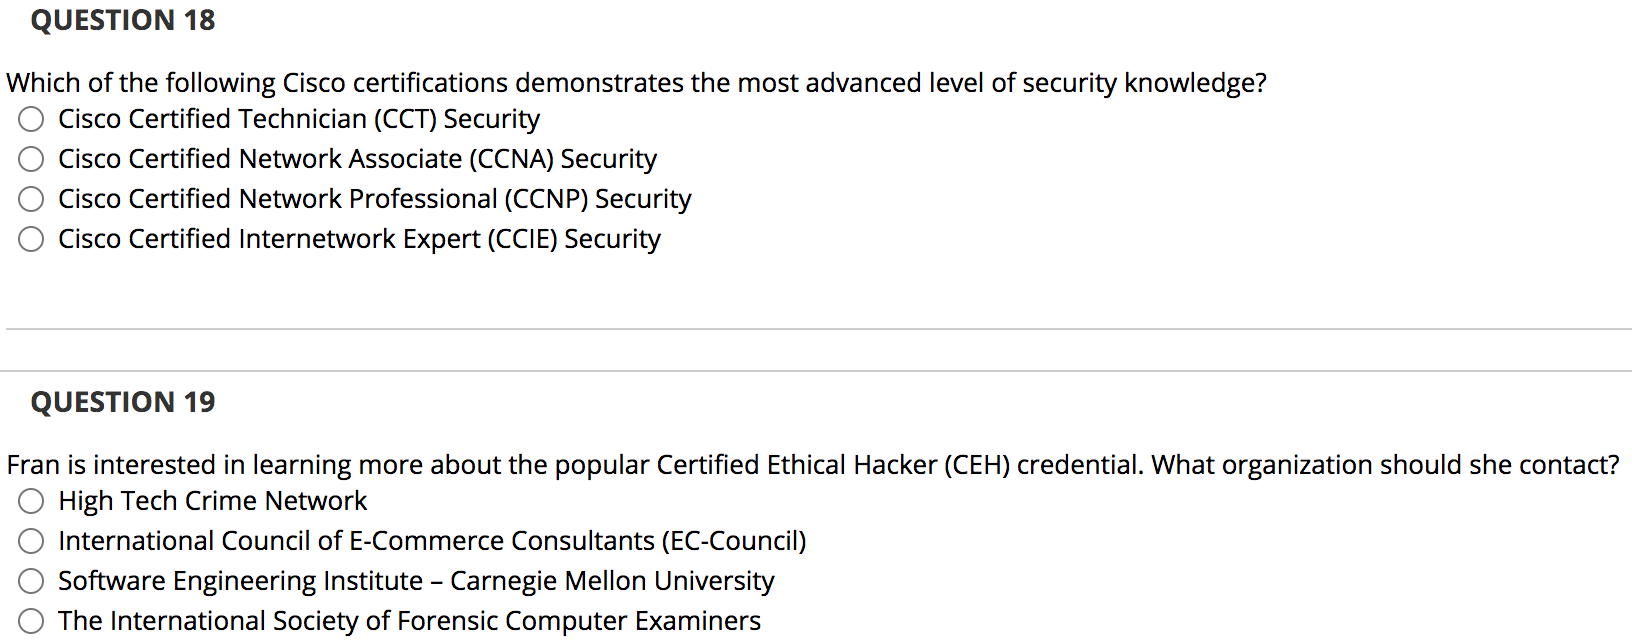Select the CCNP Security answer option
The width and height of the screenshot is (1632, 640).
pyautogui.click(x=30, y=199)
